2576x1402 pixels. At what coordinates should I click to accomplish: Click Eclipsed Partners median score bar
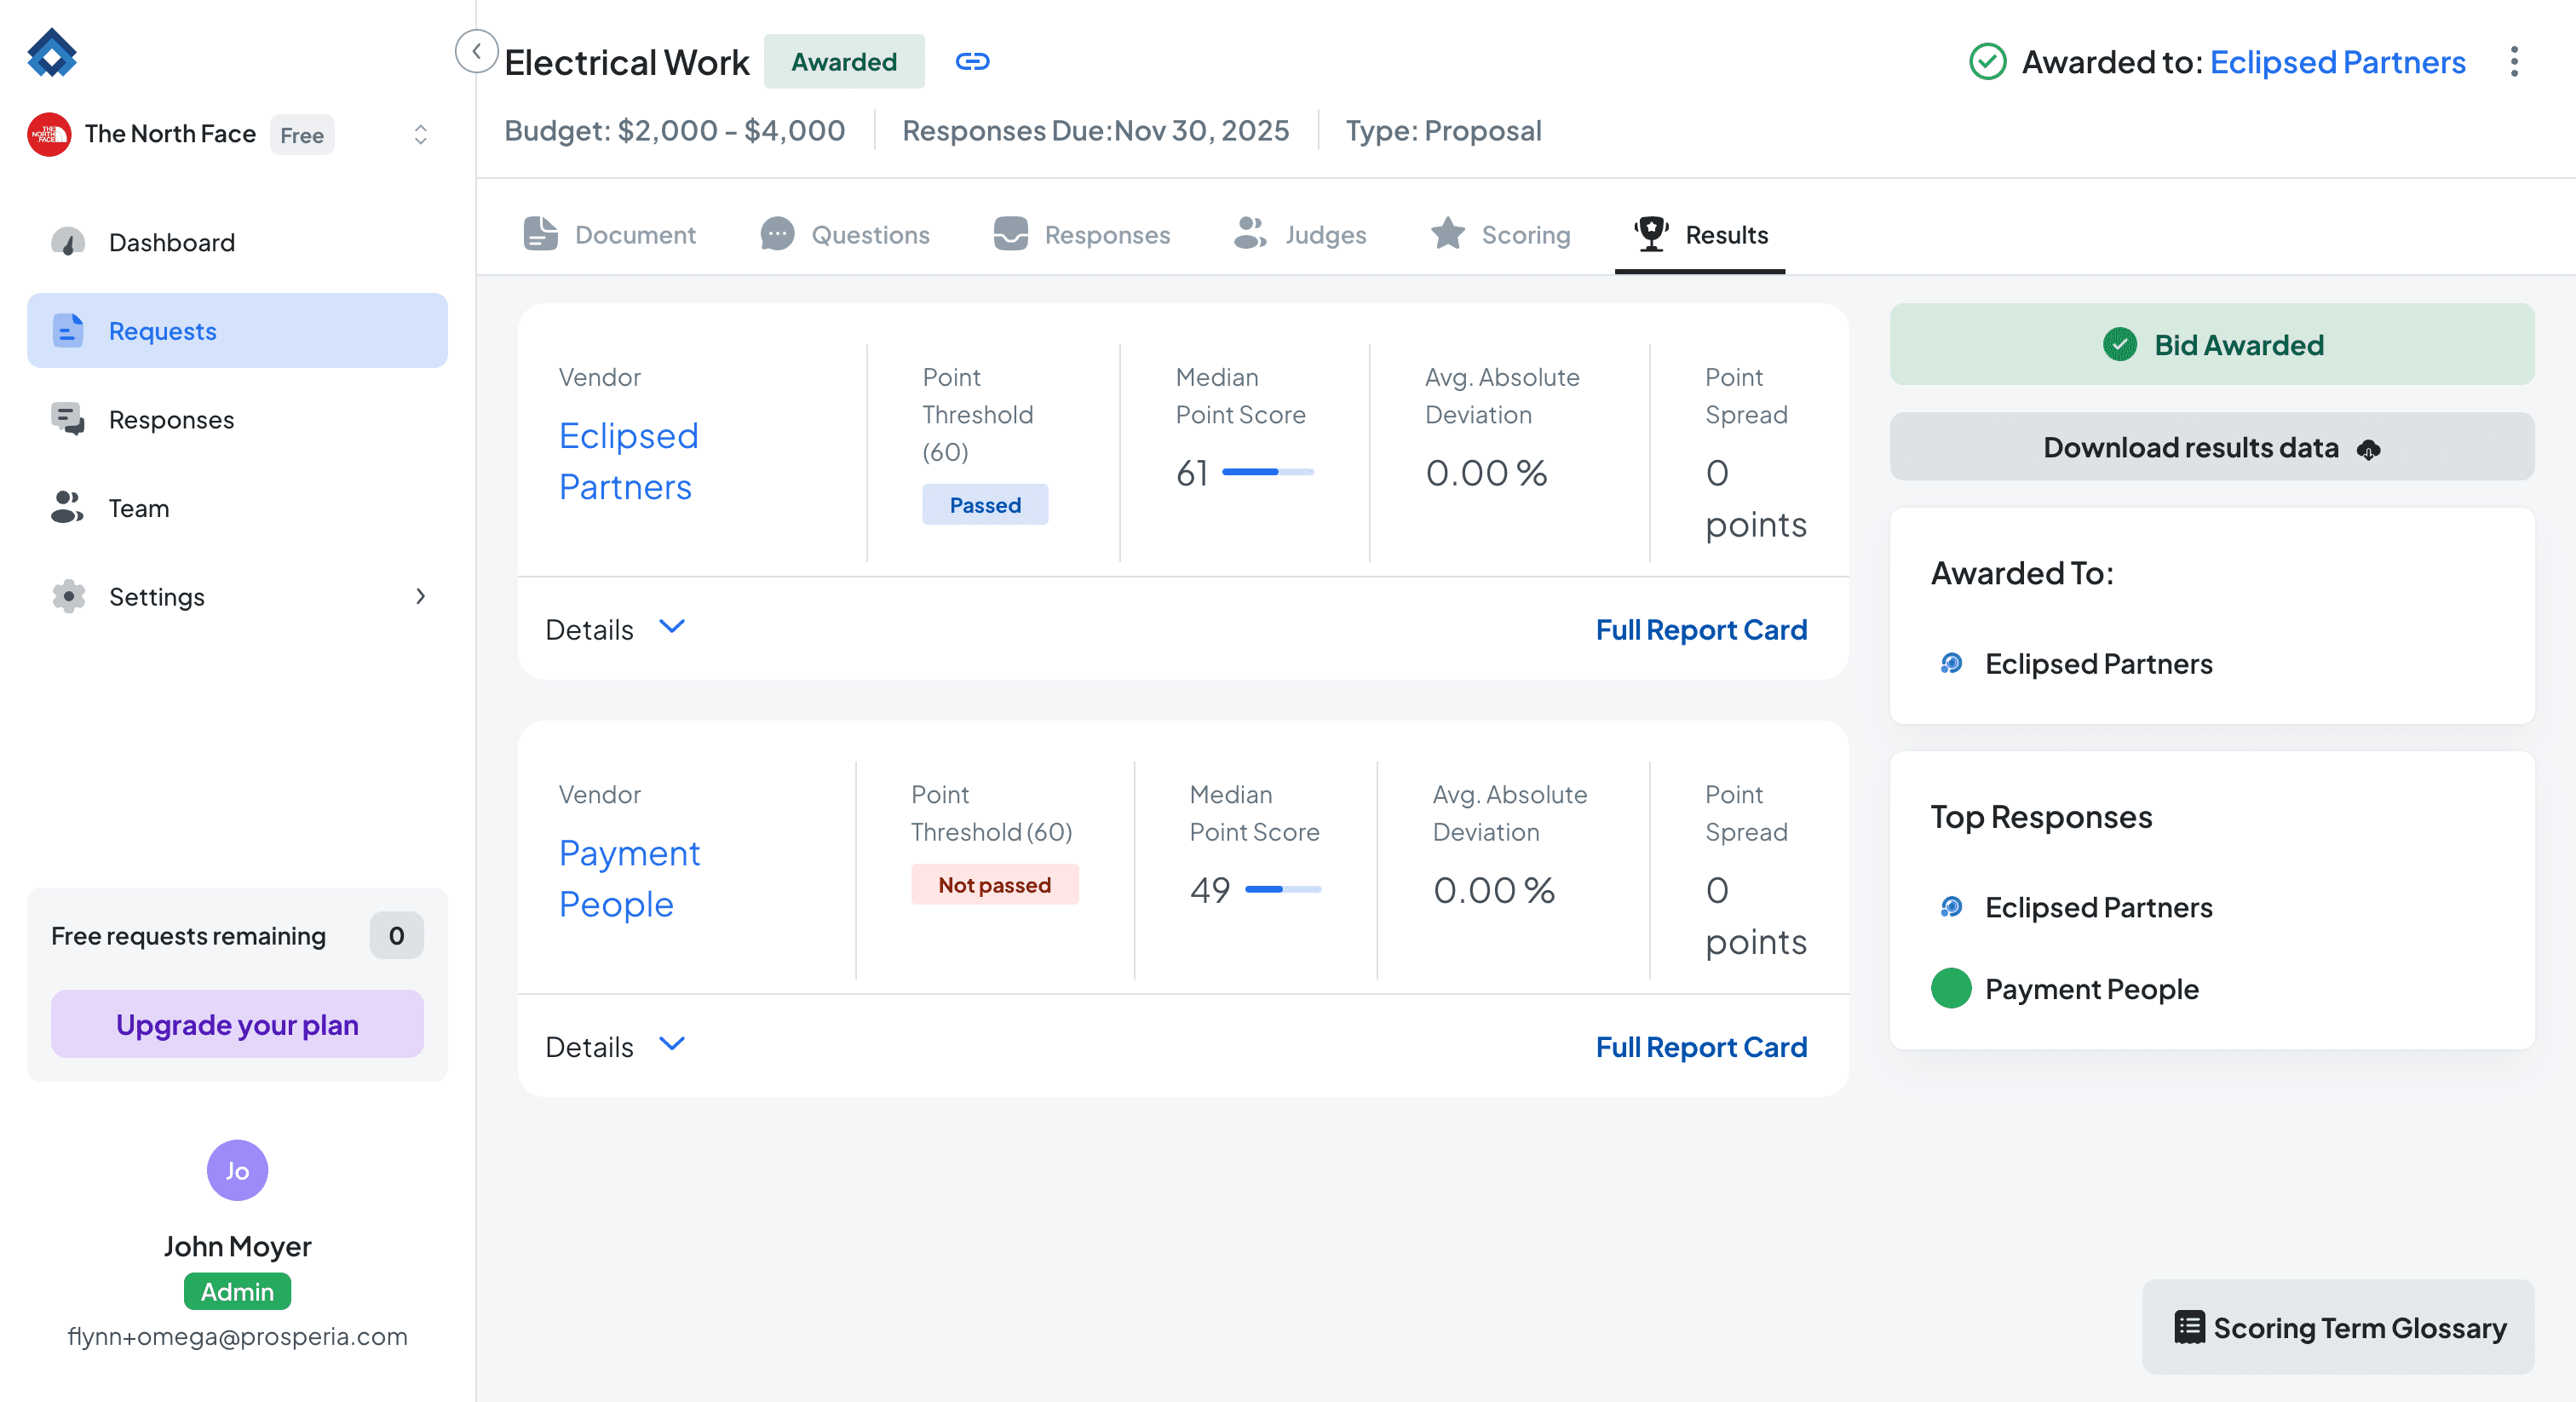pyautogui.click(x=1267, y=472)
